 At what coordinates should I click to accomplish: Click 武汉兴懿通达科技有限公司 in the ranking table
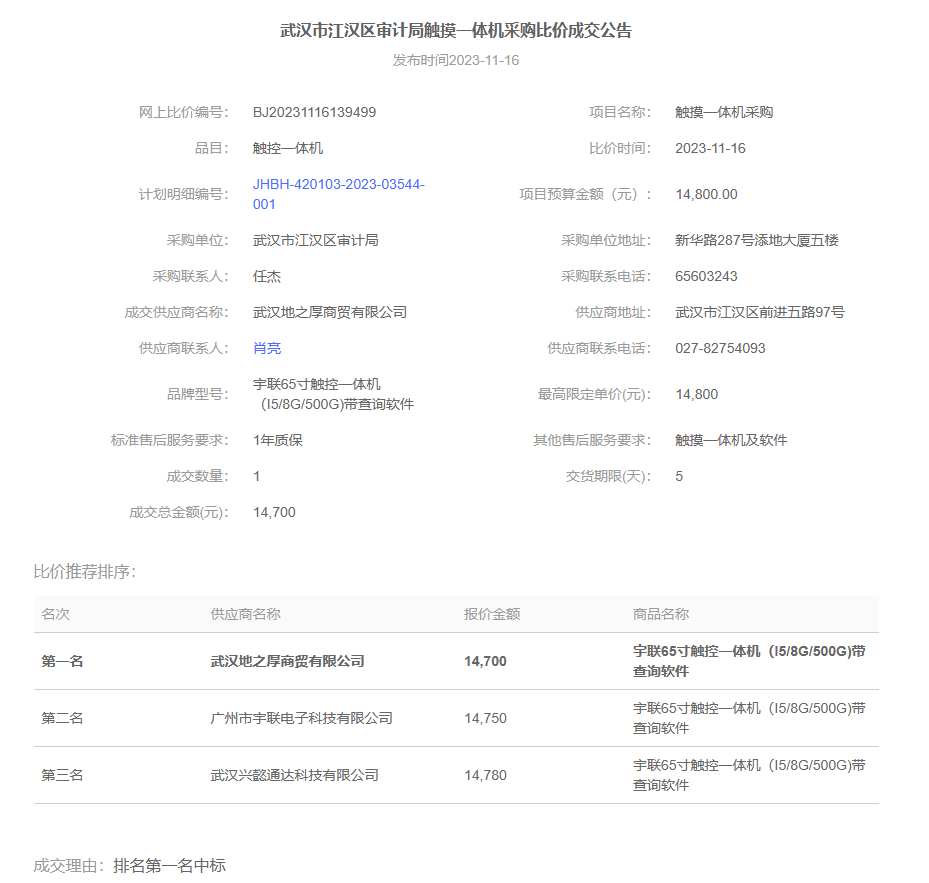point(294,775)
